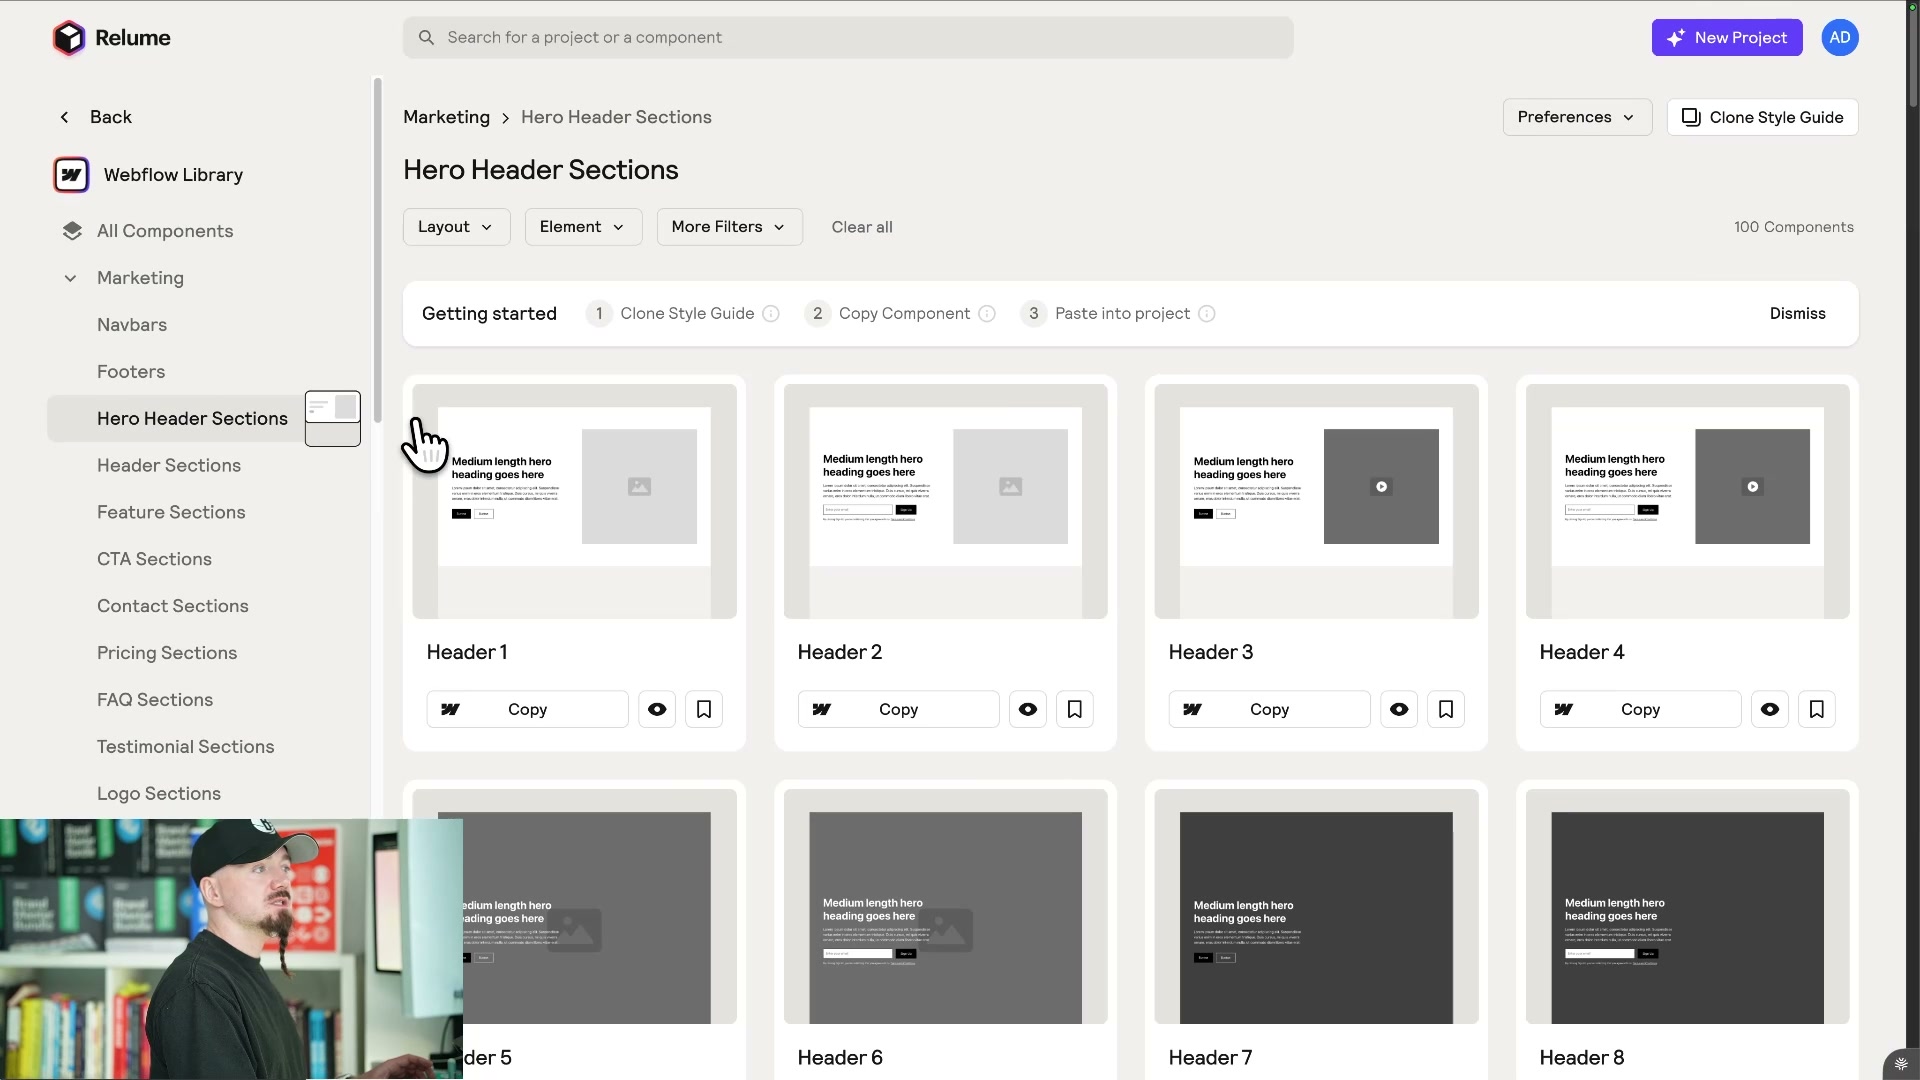This screenshot has width=1920, height=1080.
Task: Select Header Sections in the sidebar
Action: (169, 466)
